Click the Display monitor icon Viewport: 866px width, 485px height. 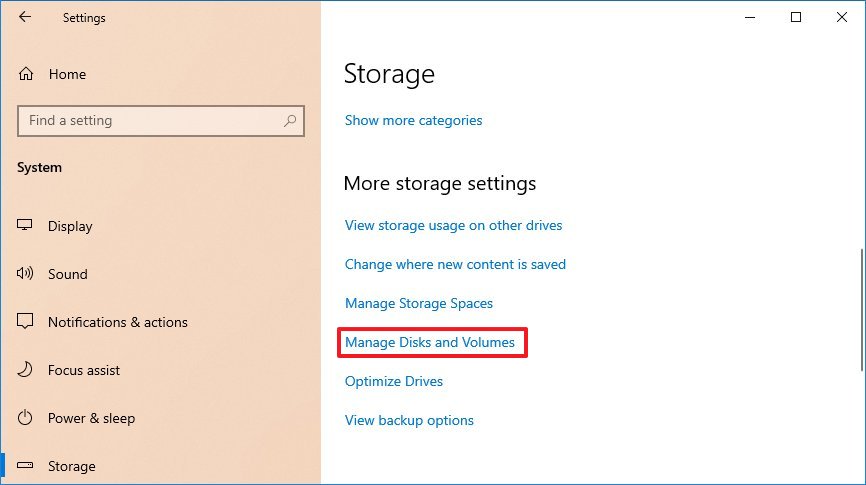click(26, 226)
